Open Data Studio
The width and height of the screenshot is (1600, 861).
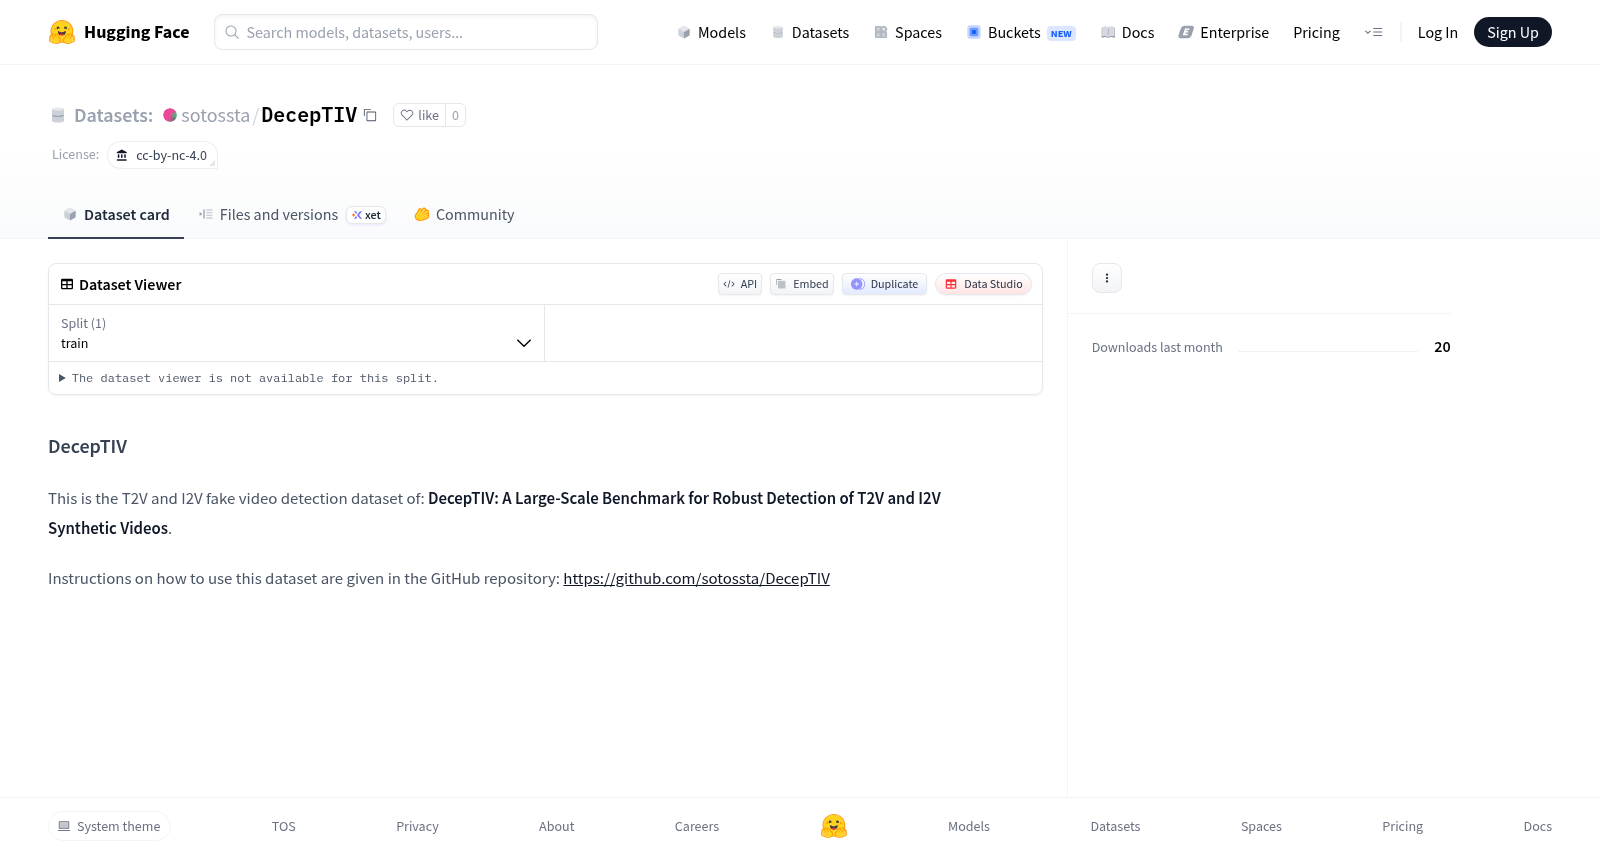pos(983,284)
